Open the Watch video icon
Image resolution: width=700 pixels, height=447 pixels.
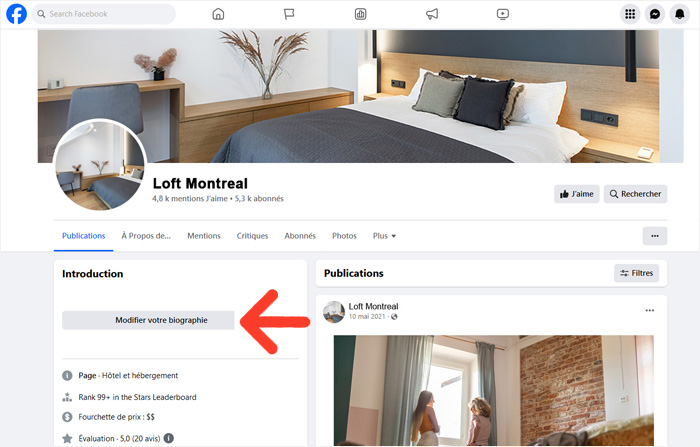click(x=503, y=14)
